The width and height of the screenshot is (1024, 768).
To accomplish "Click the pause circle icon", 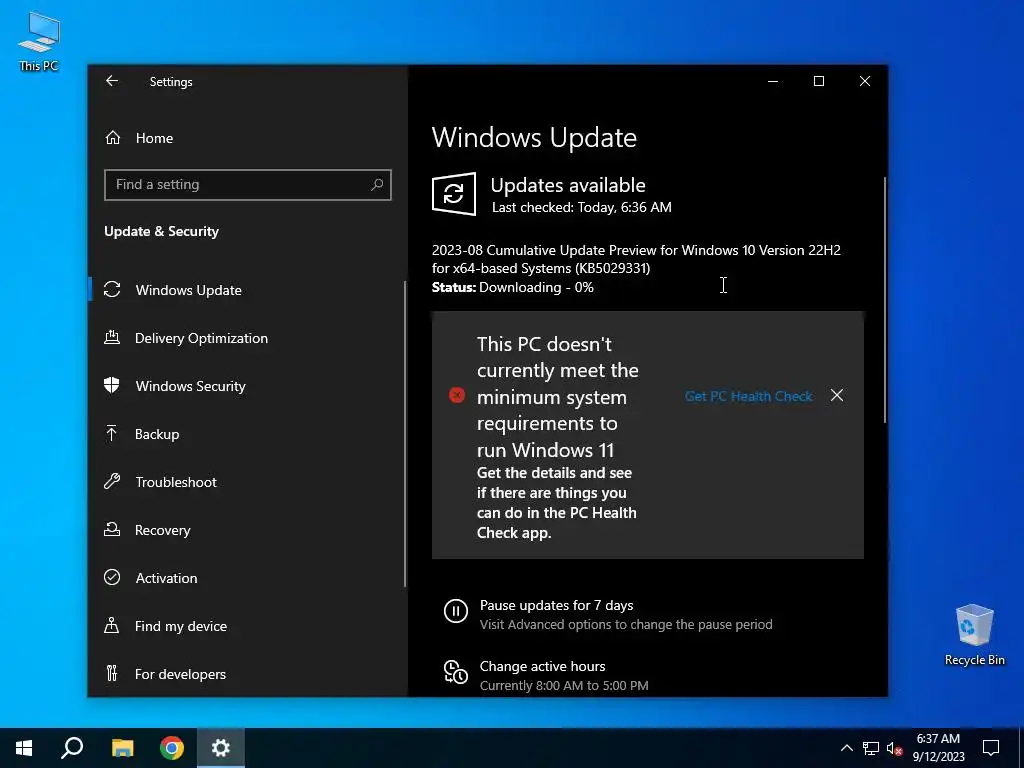I will (456, 611).
